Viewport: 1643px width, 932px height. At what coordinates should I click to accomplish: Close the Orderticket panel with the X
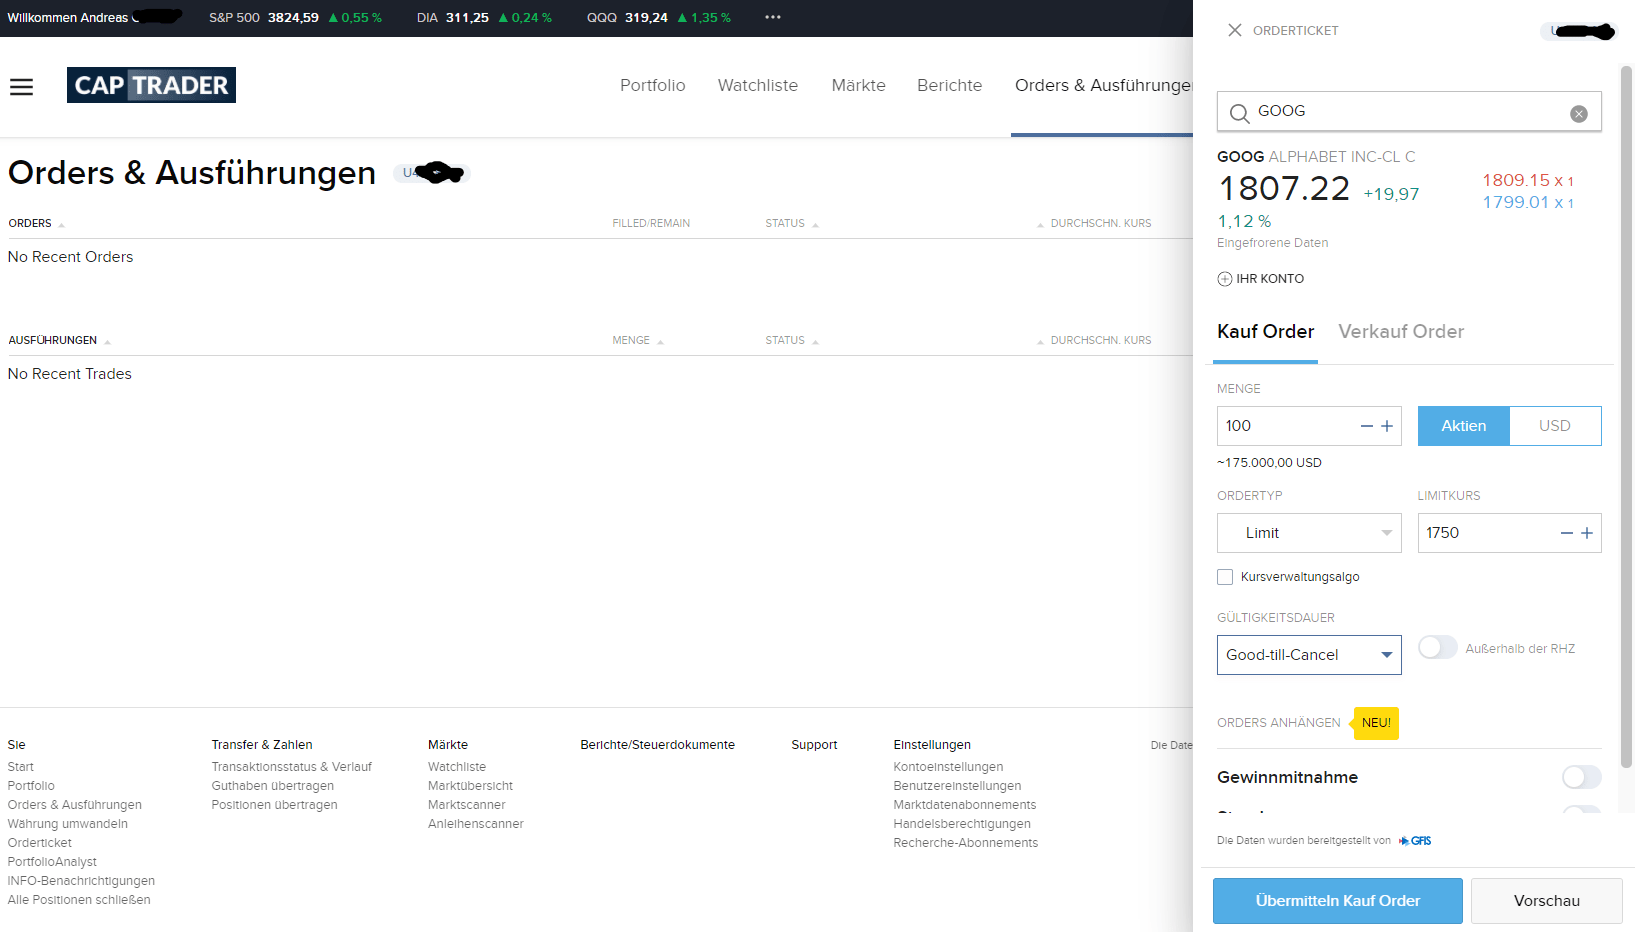tap(1235, 30)
